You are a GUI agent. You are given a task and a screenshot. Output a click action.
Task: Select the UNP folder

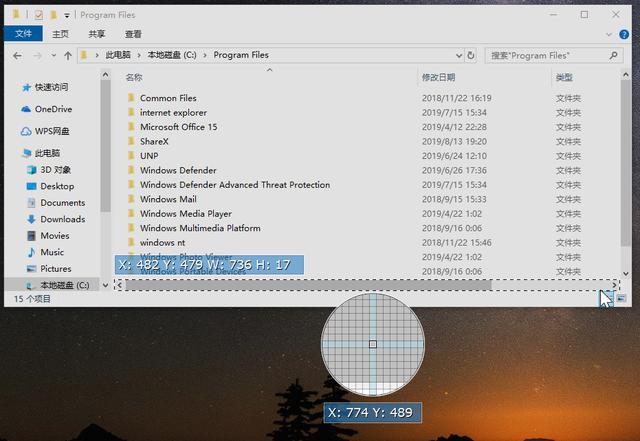(x=149, y=156)
